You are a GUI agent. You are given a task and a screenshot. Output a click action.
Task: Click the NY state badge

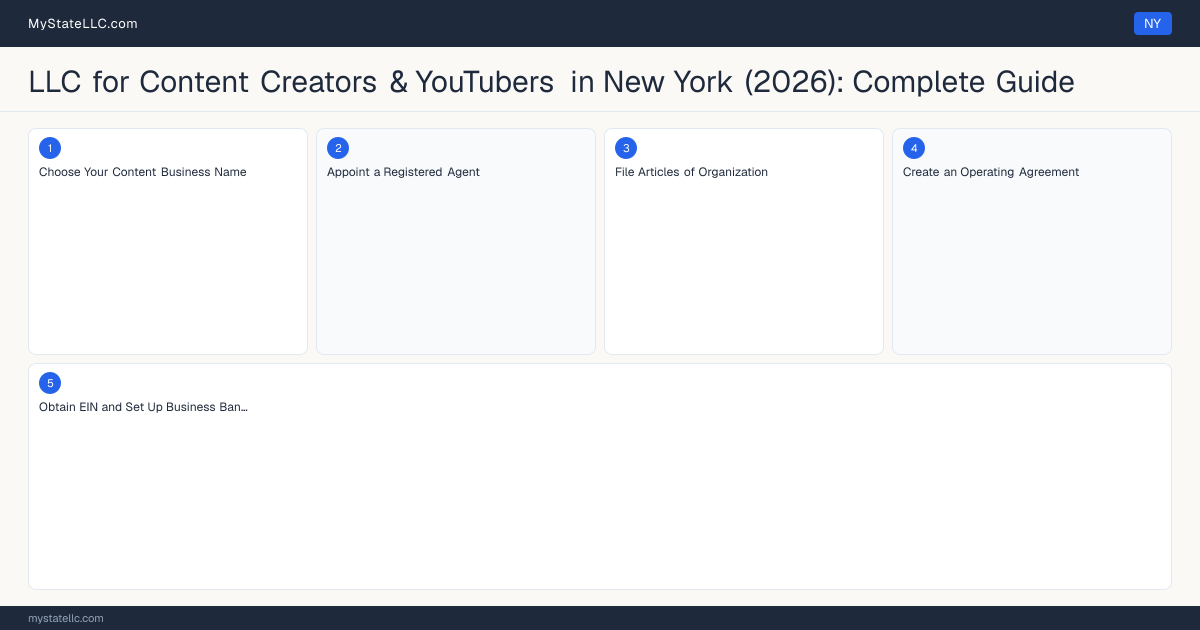[1152, 23]
